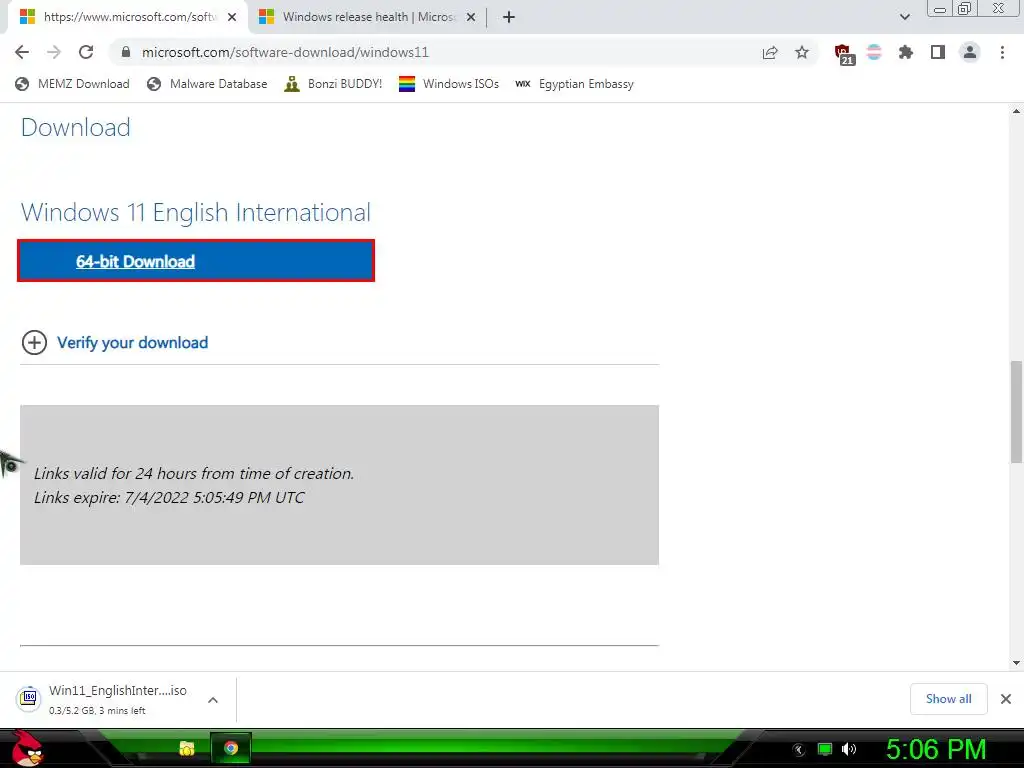
Task: Go back to the previous page
Action: click(x=22, y=52)
